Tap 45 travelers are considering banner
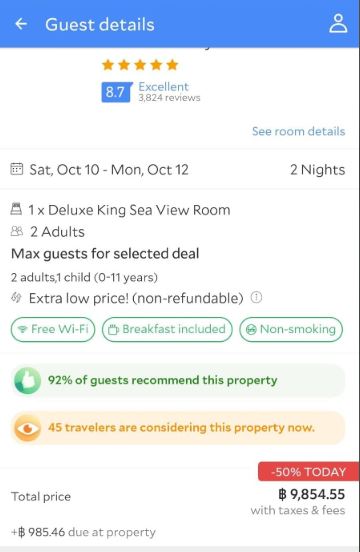Screen dimensions: 360x552 point(178,428)
